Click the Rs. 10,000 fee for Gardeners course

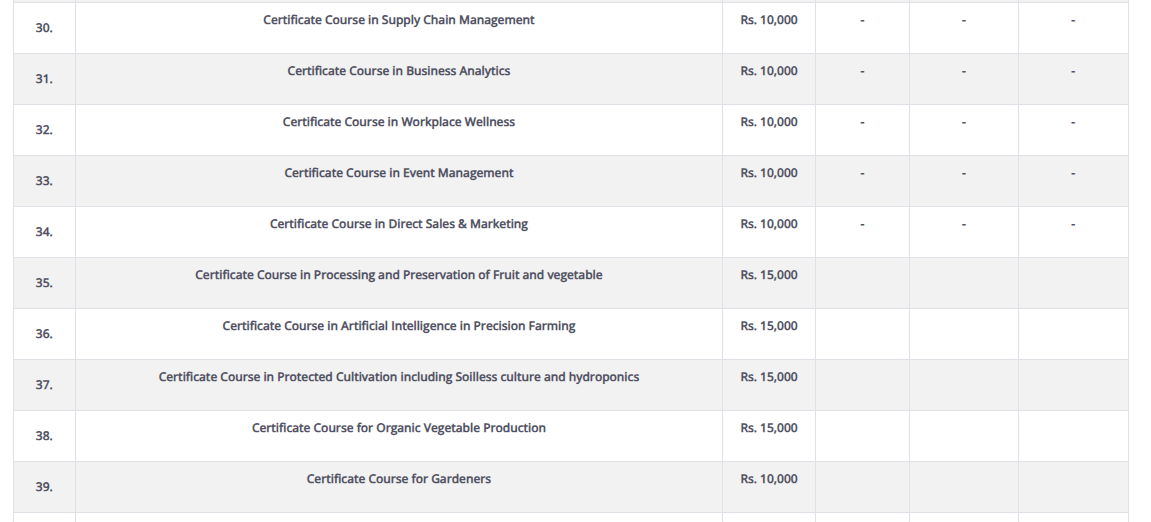tap(768, 479)
